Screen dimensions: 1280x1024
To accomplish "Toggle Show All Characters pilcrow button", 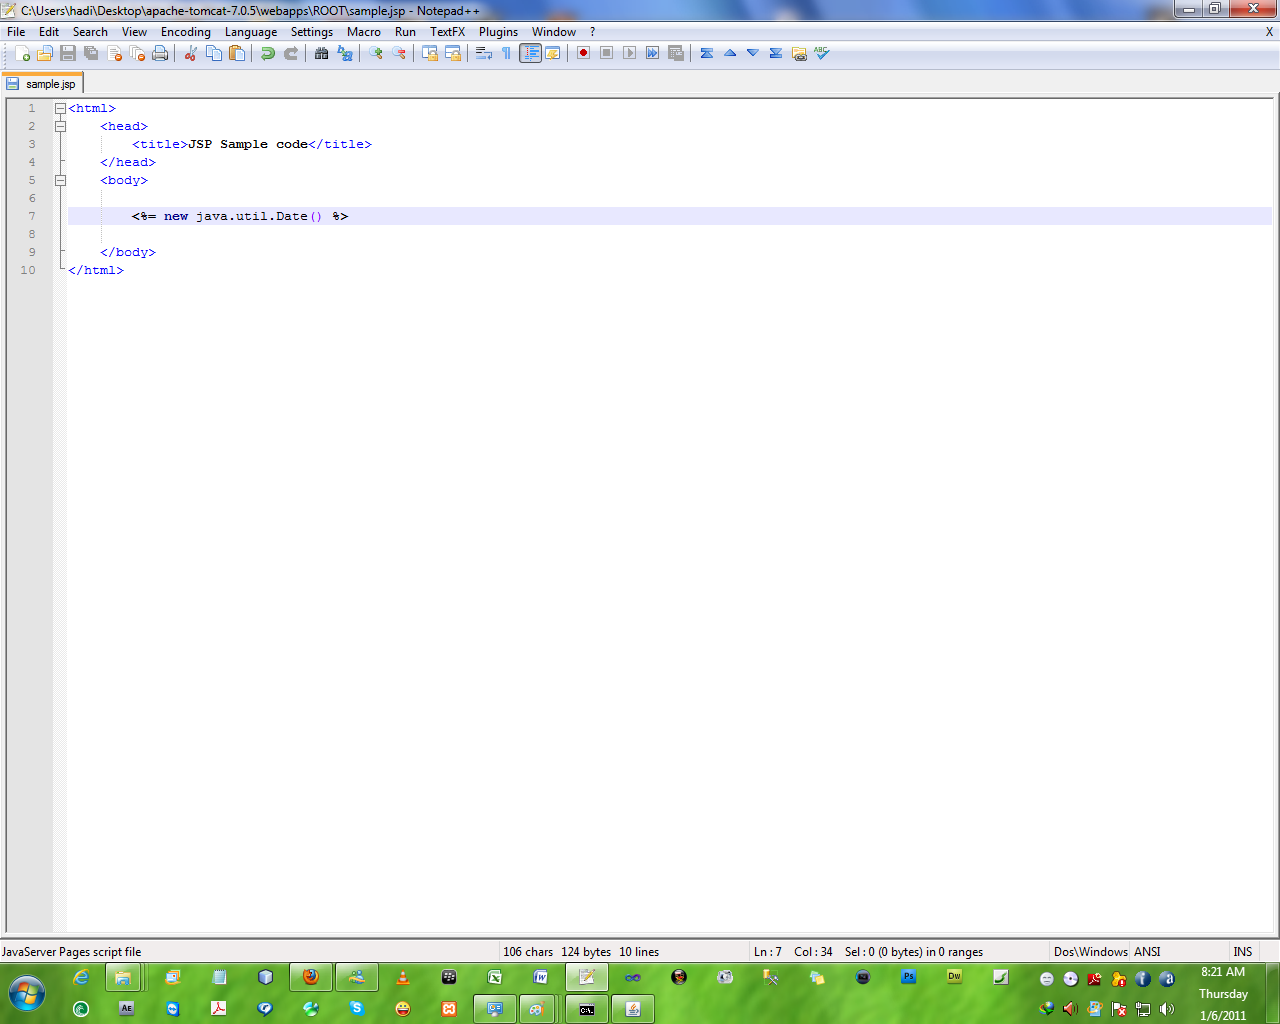I will pos(507,53).
